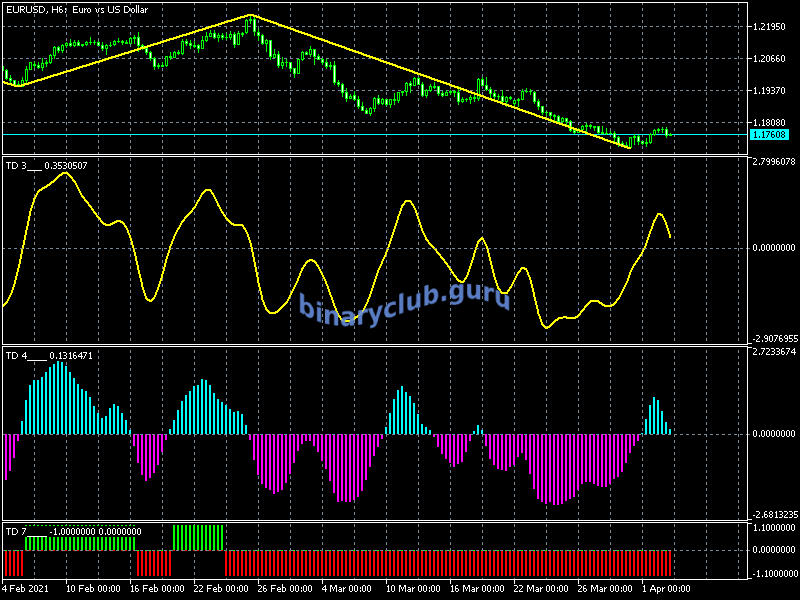Click the 1.21950 price scale value
This screenshot has height=600, width=800.
(x=768, y=27)
